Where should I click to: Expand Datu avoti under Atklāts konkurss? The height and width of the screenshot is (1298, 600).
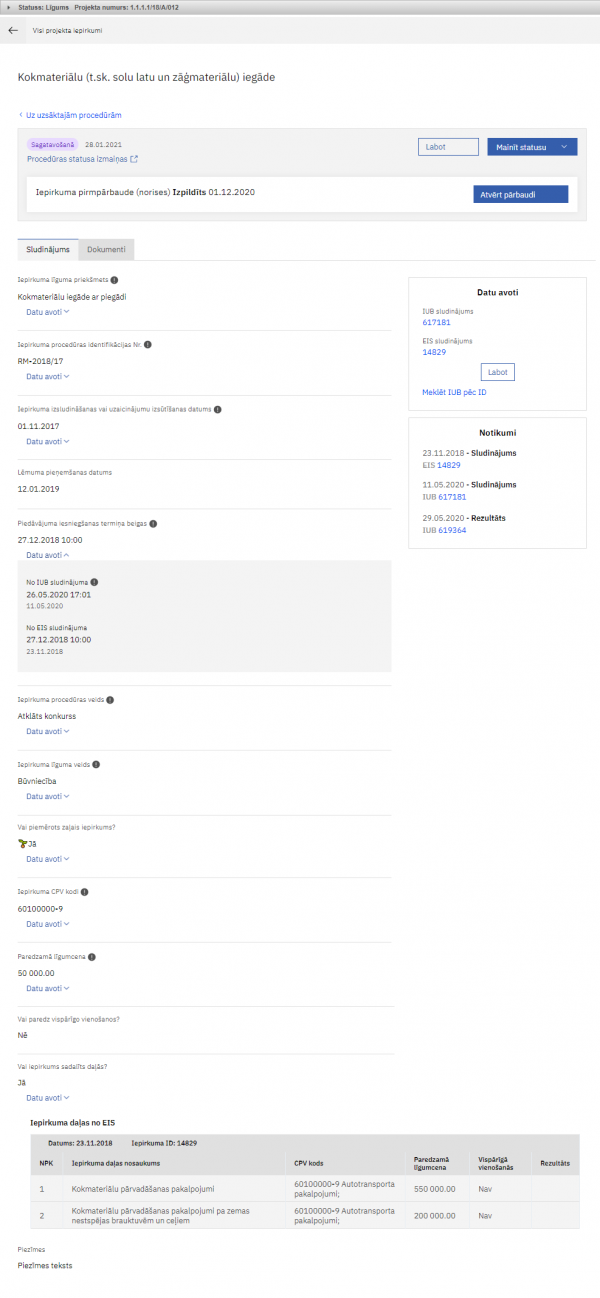click(x=47, y=731)
